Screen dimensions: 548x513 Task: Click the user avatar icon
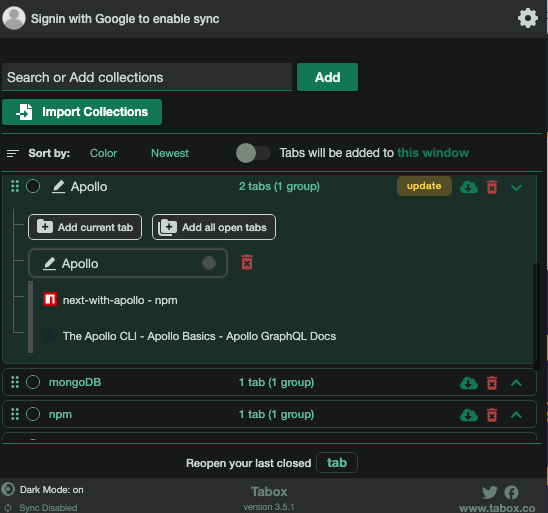[x=14, y=18]
